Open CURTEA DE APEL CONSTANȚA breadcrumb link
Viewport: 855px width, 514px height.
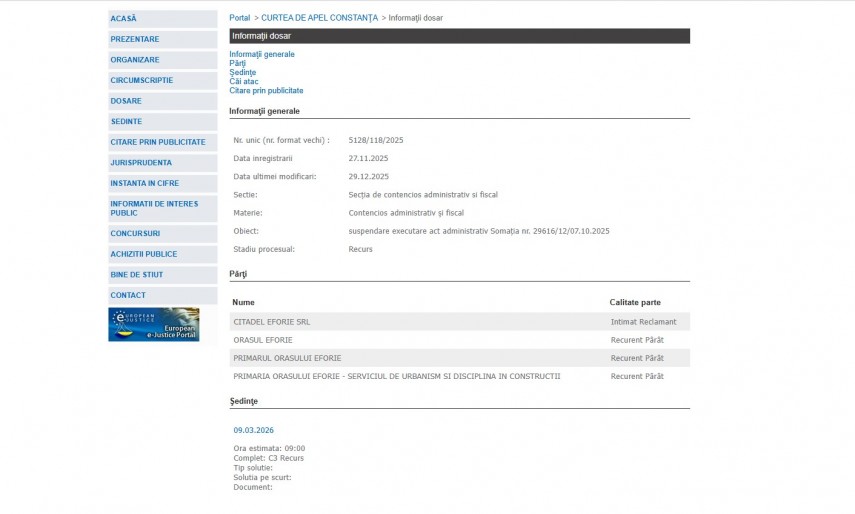click(x=319, y=18)
